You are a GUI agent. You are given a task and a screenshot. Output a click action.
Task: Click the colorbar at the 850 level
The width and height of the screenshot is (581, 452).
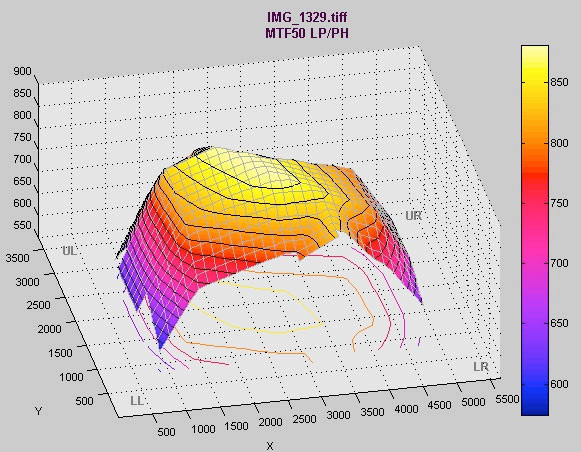pos(535,82)
